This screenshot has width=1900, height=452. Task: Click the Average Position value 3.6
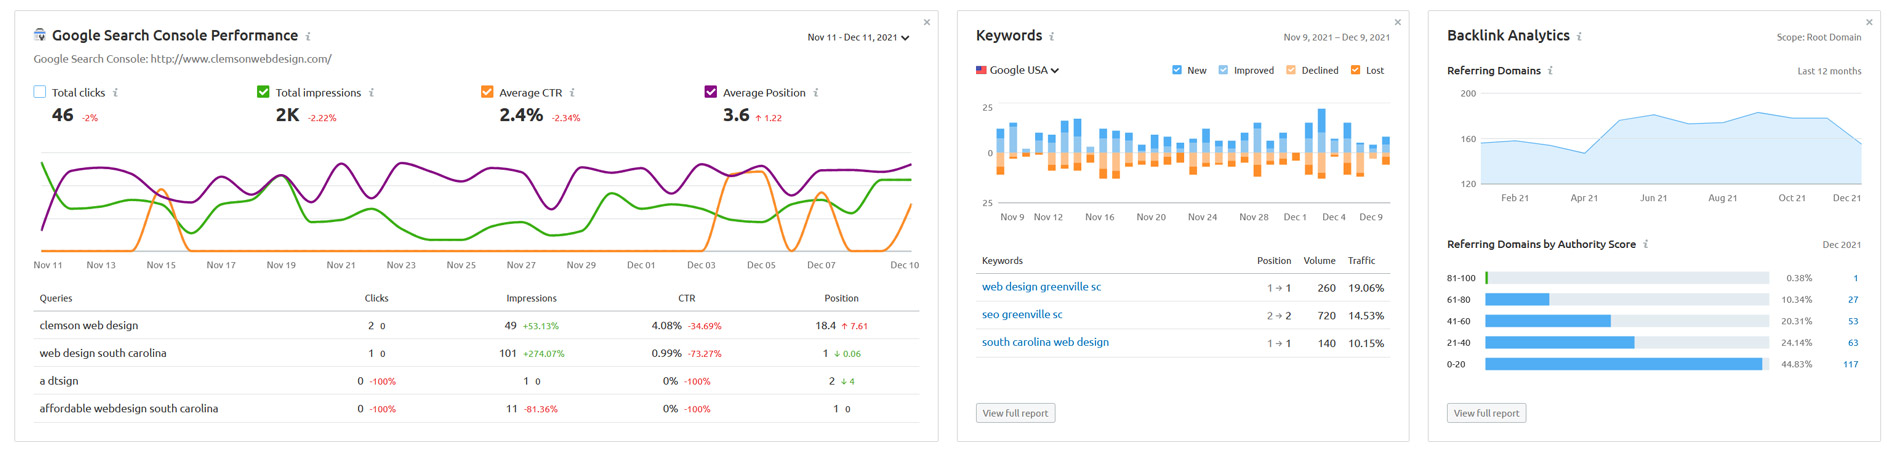click(x=736, y=115)
